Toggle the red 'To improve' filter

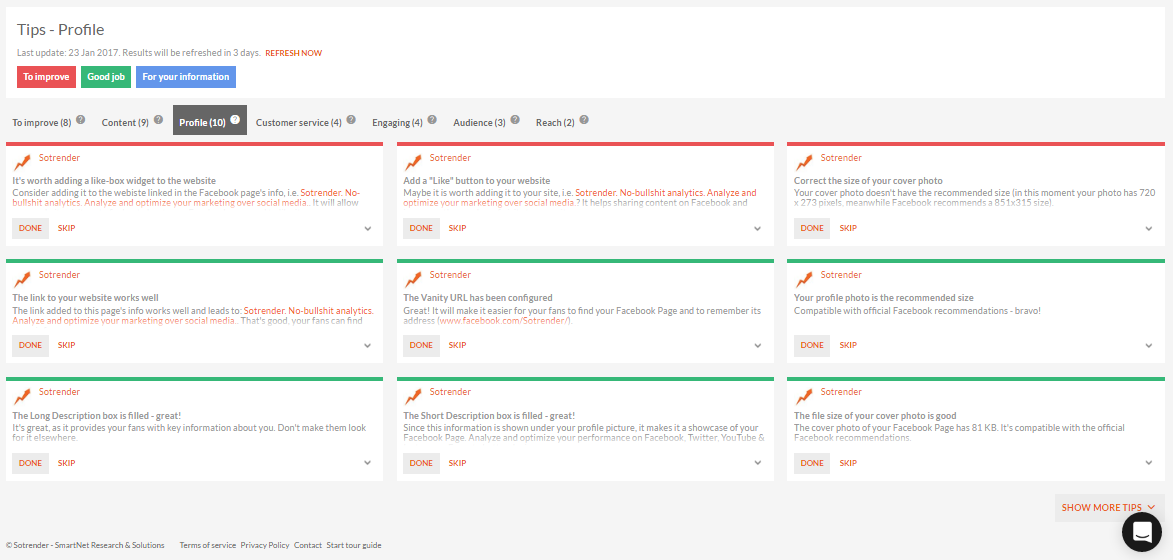coord(46,77)
